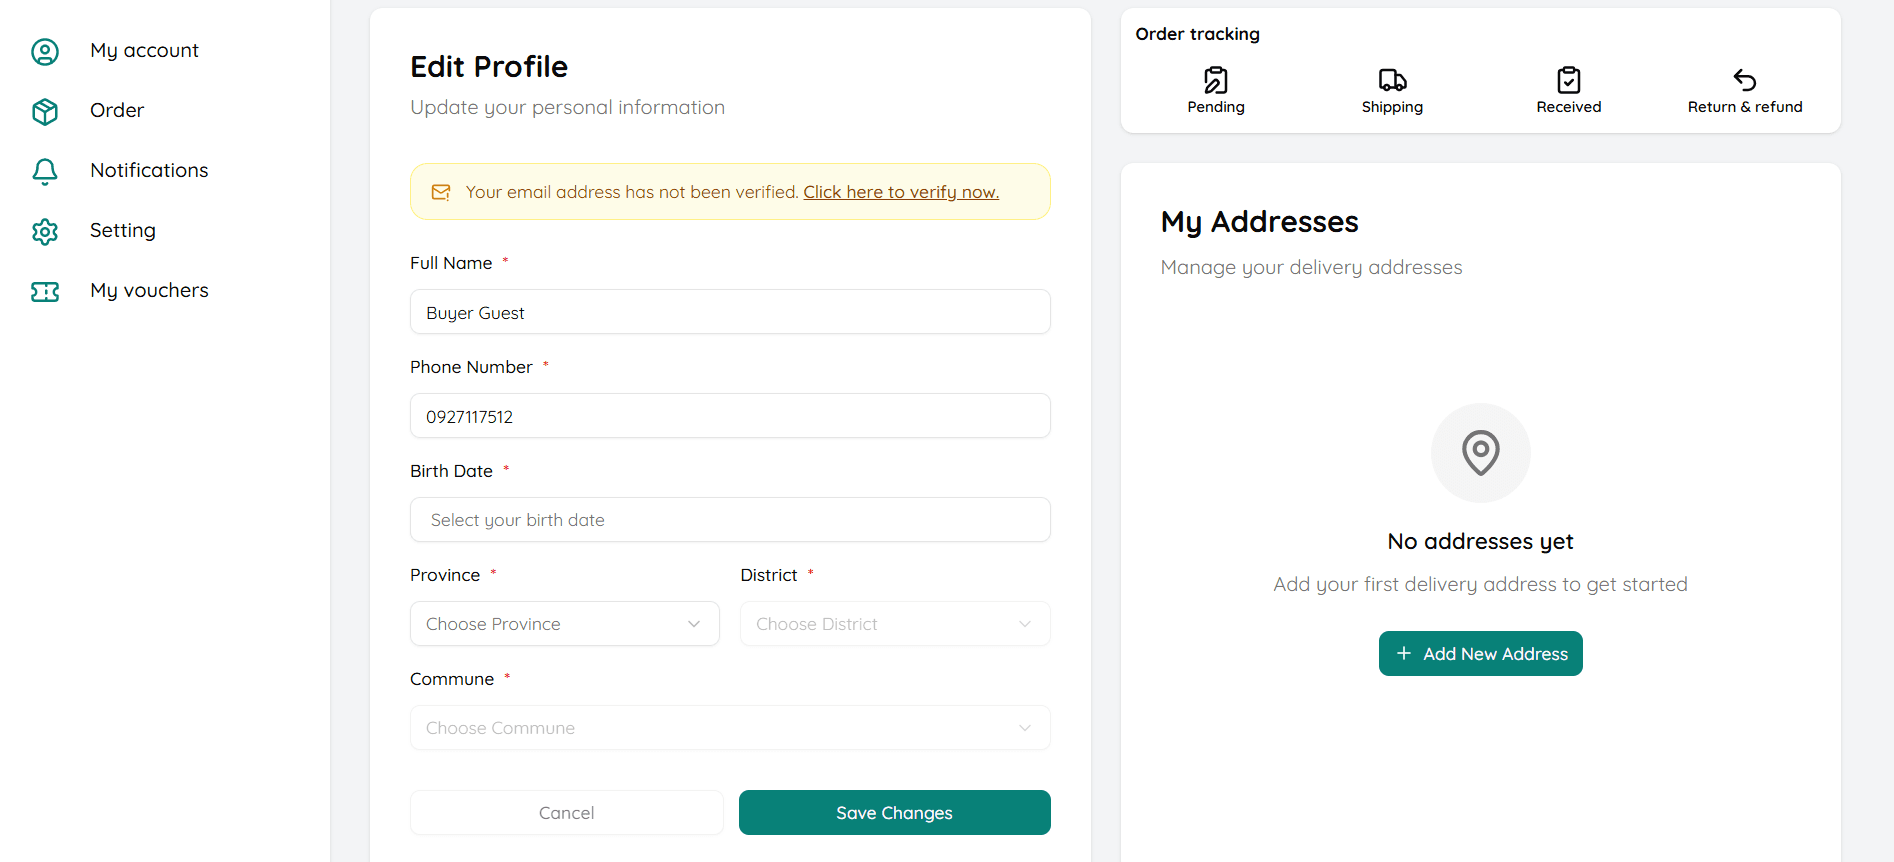Follow the 'Click here to verify now' link

click(x=900, y=192)
